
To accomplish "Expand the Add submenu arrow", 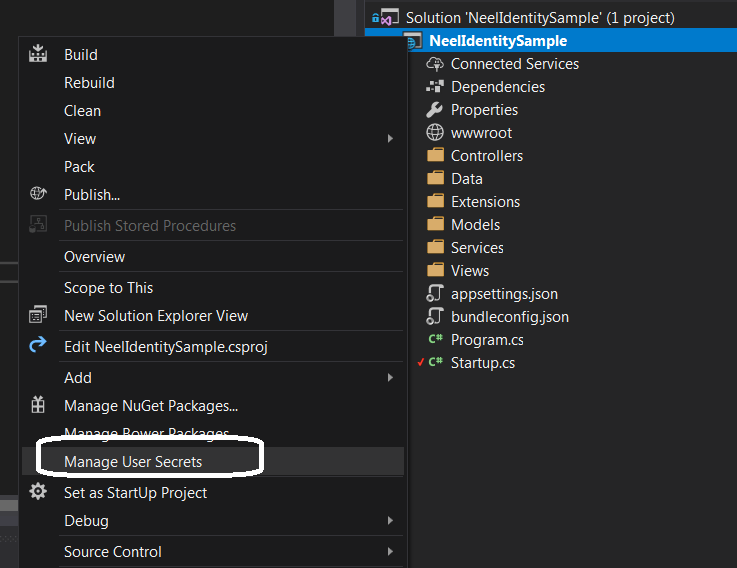I will 390,377.
